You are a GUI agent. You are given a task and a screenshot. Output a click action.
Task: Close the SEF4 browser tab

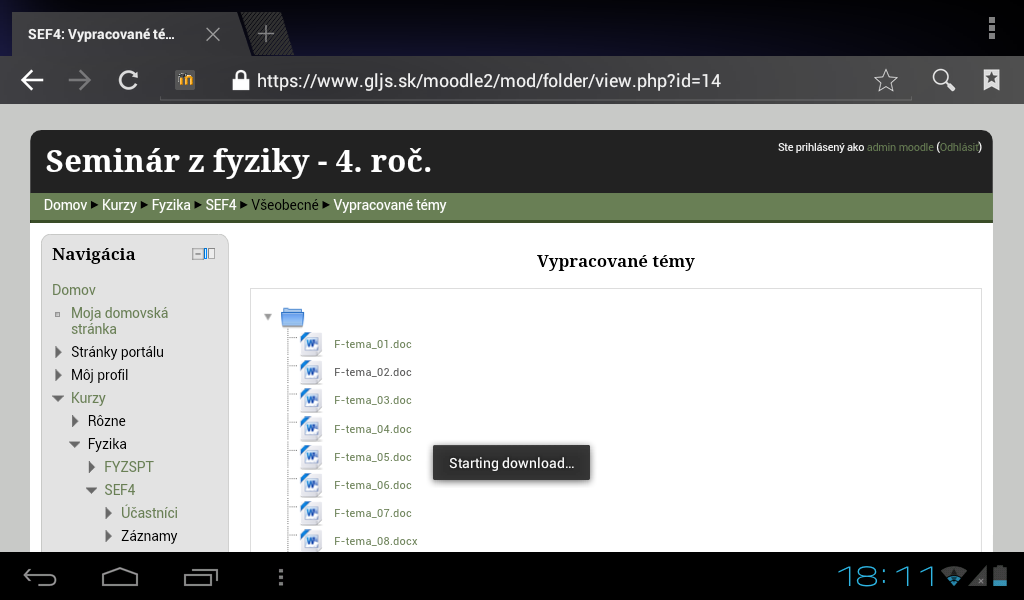coord(213,34)
